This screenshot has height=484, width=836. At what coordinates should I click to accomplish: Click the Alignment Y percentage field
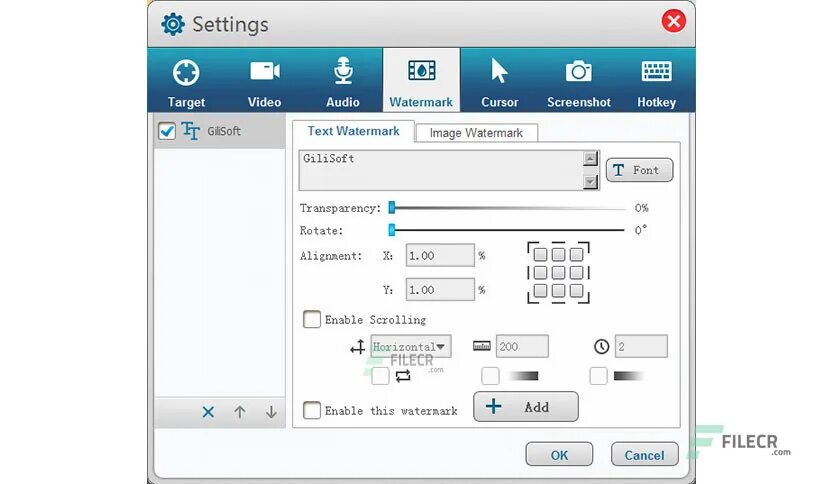coord(440,289)
